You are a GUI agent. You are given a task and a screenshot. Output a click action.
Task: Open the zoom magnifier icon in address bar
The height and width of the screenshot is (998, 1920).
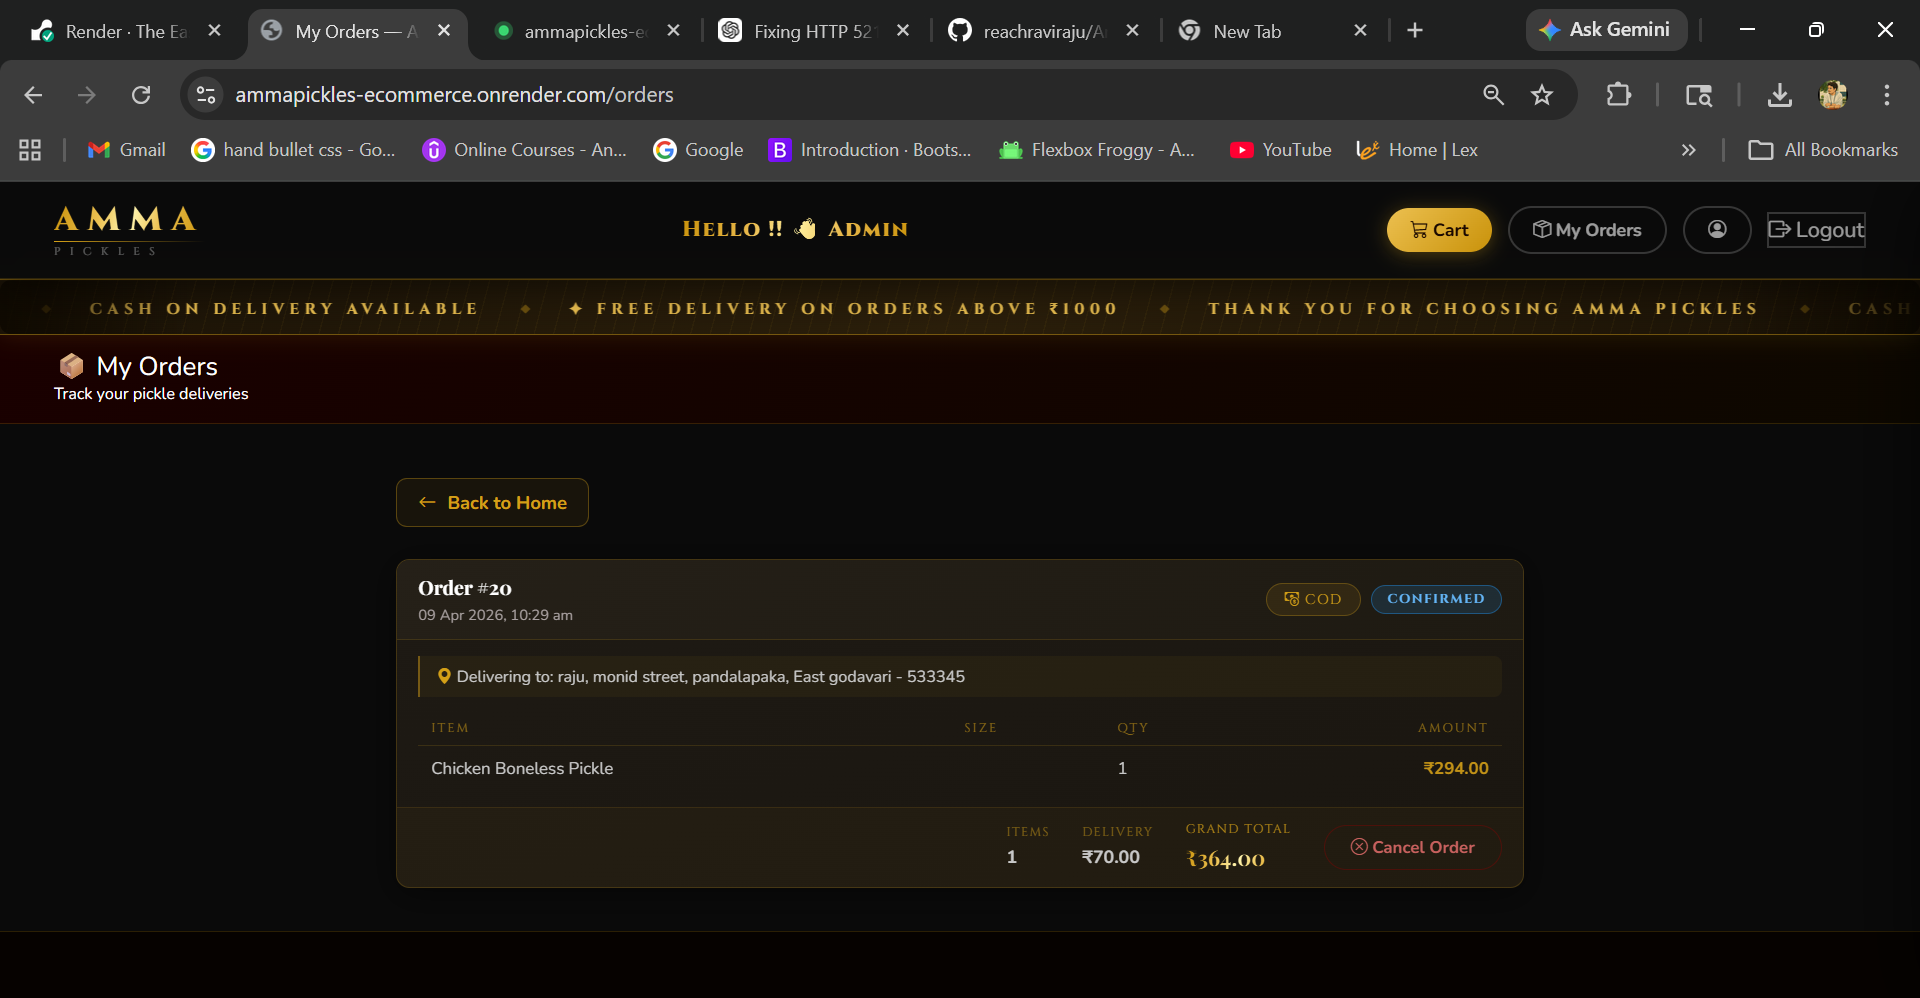point(1493,95)
